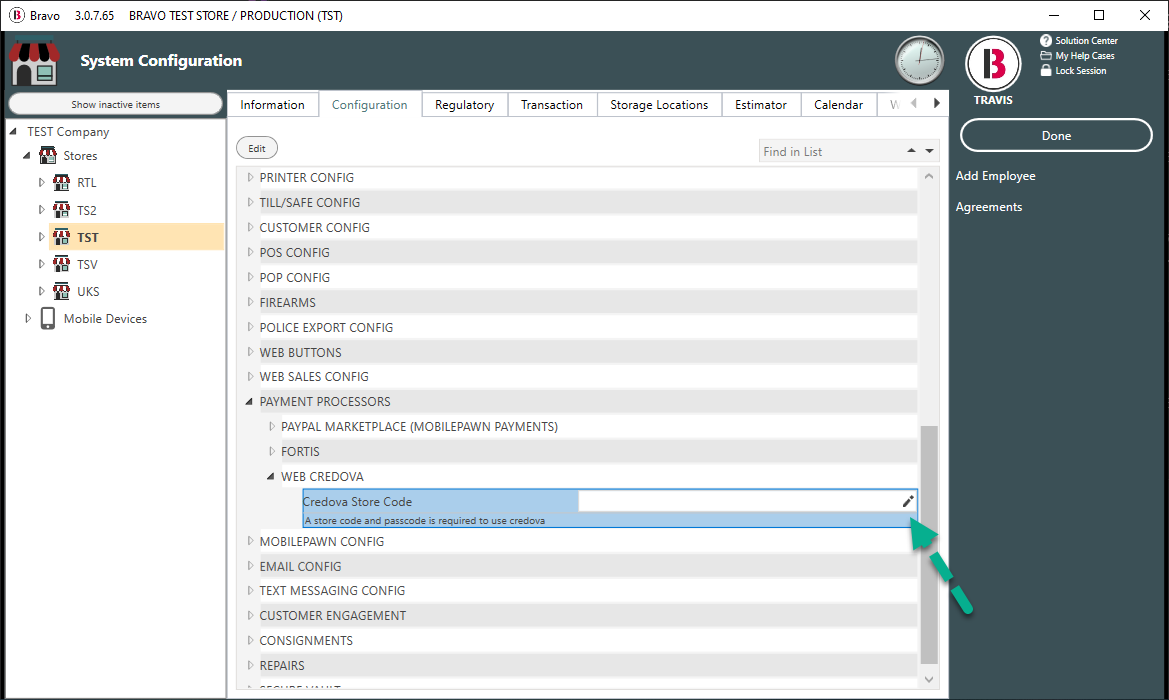Toggle Show inactive items
Screen dimensions: 1169x700
[115, 104]
